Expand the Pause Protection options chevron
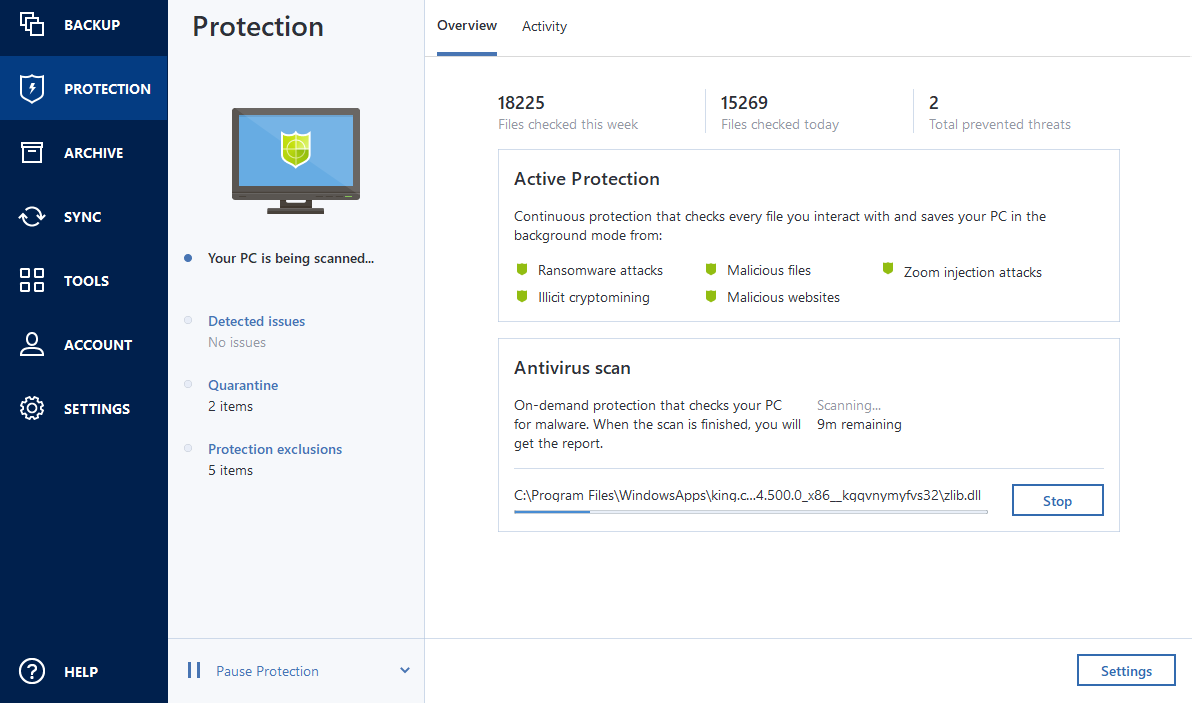Image resolution: width=1192 pixels, height=703 pixels. pos(404,670)
